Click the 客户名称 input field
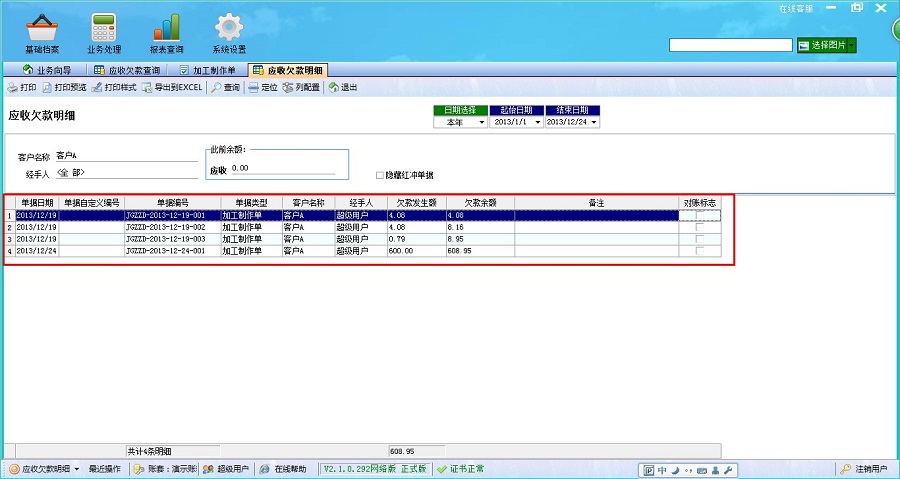This screenshot has height=479, width=900. (x=126, y=156)
